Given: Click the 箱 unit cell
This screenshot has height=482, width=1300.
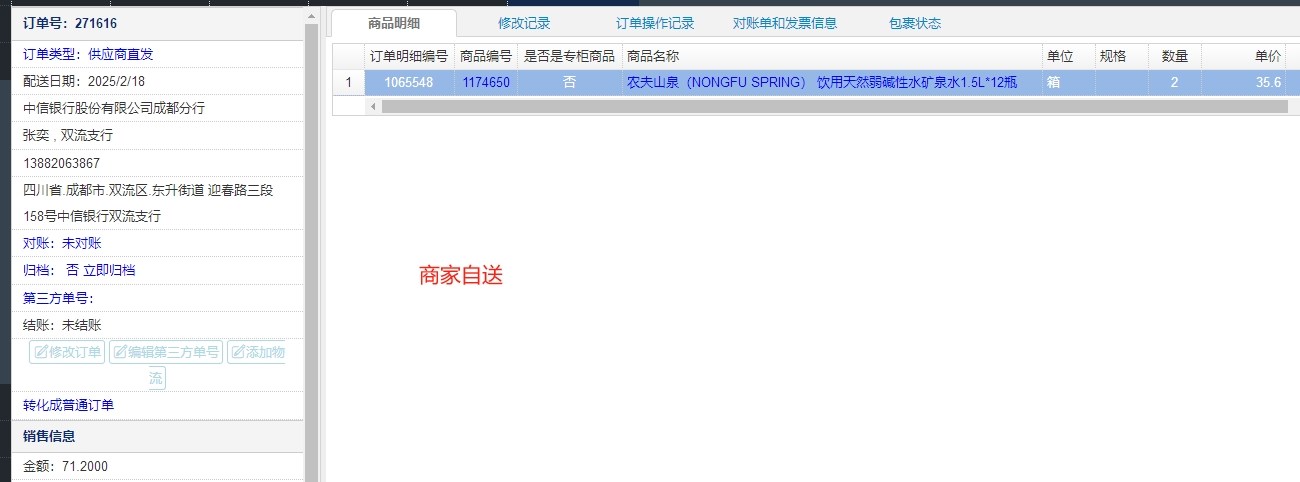Looking at the screenshot, I should (1068, 83).
